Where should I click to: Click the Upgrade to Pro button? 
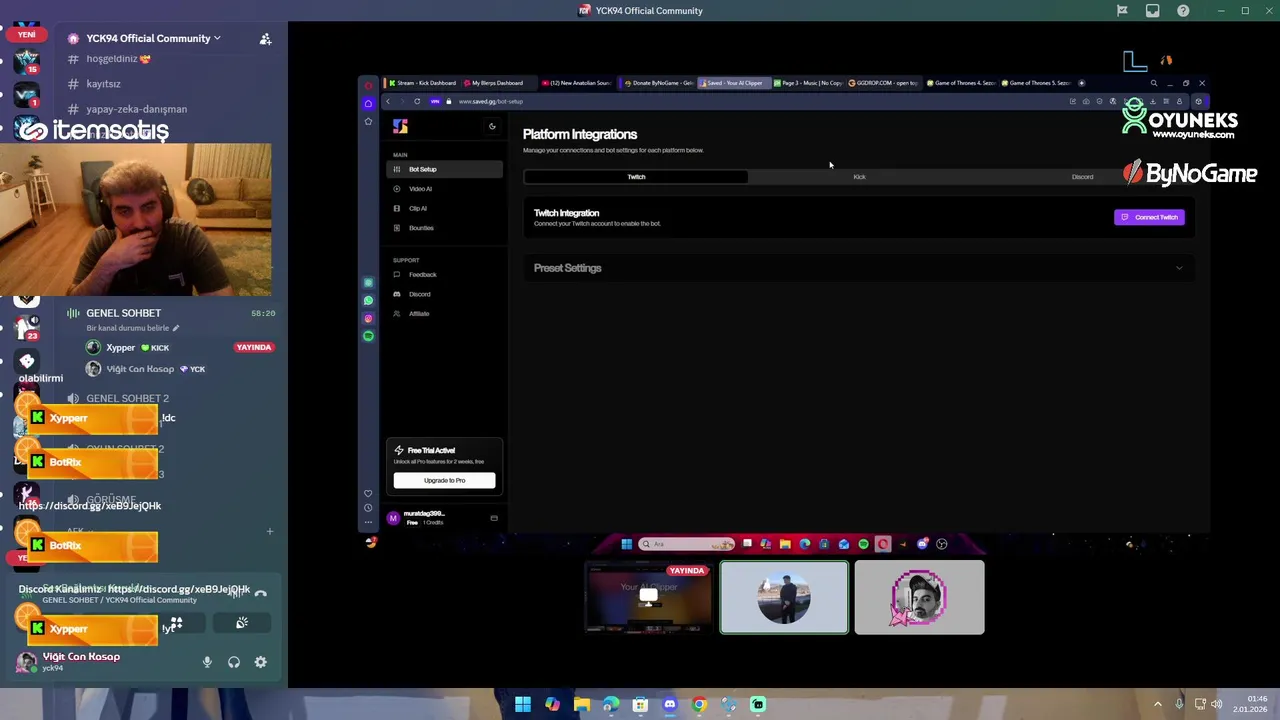click(444, 480)
